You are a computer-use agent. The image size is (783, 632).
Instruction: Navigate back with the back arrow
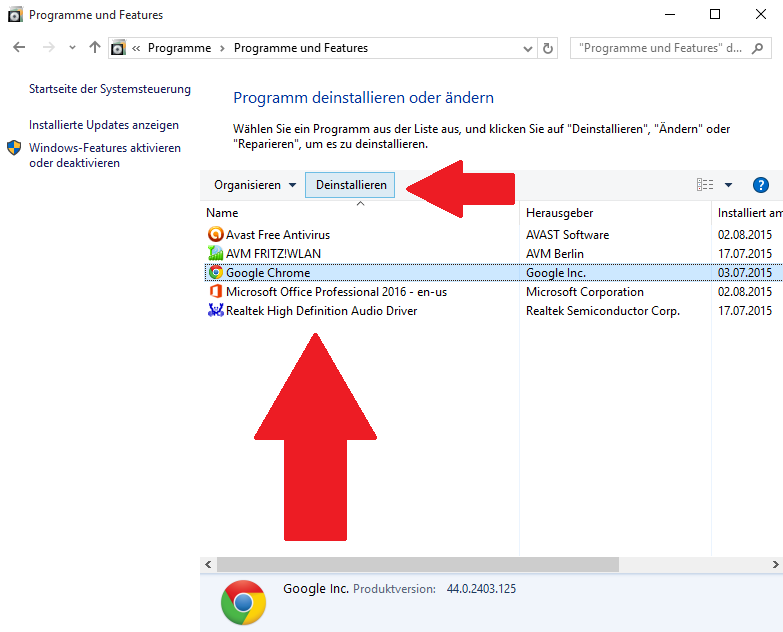click(19, 48)
